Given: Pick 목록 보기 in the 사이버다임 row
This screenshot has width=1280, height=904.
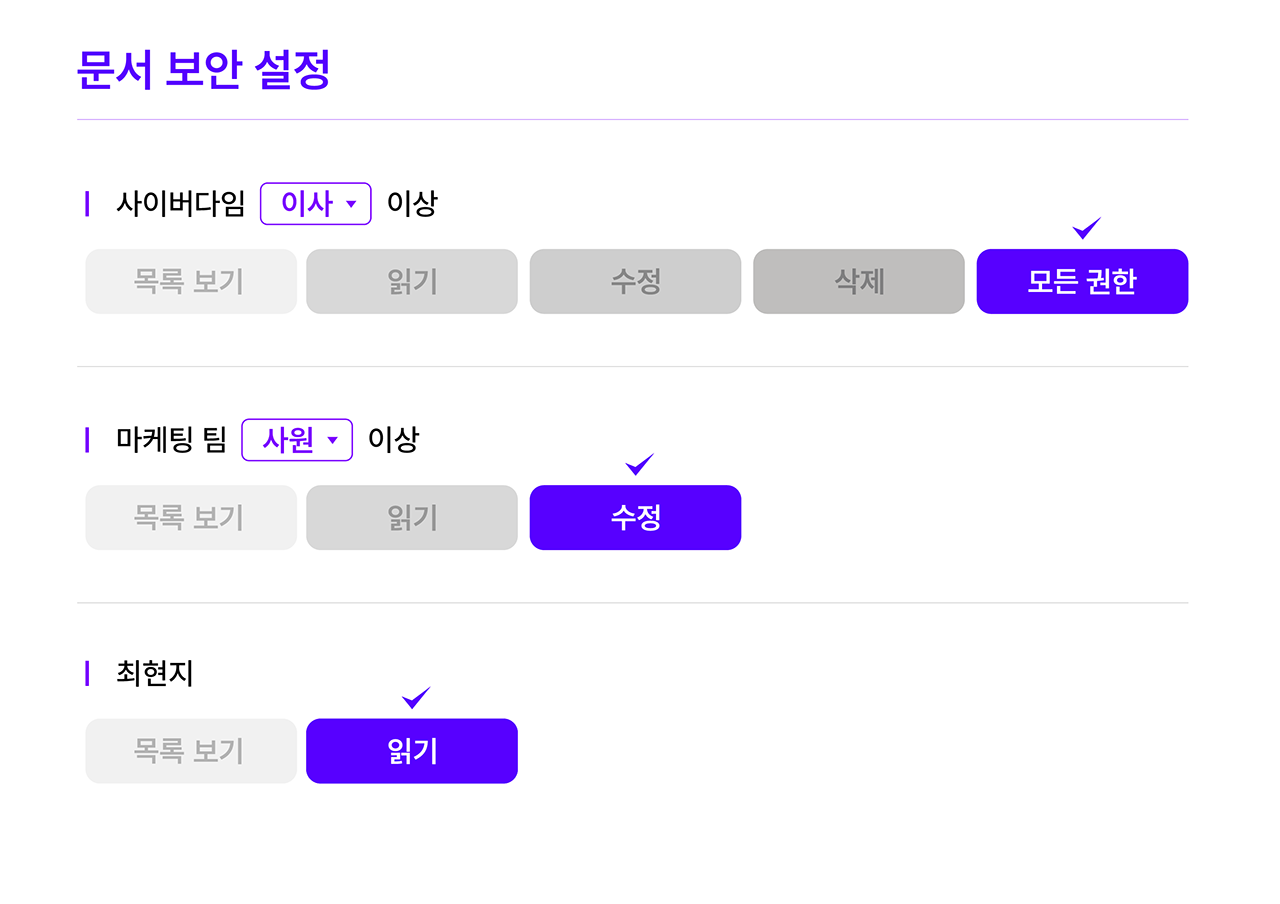Looking at the screenshot, I should (x=190, y=282).
